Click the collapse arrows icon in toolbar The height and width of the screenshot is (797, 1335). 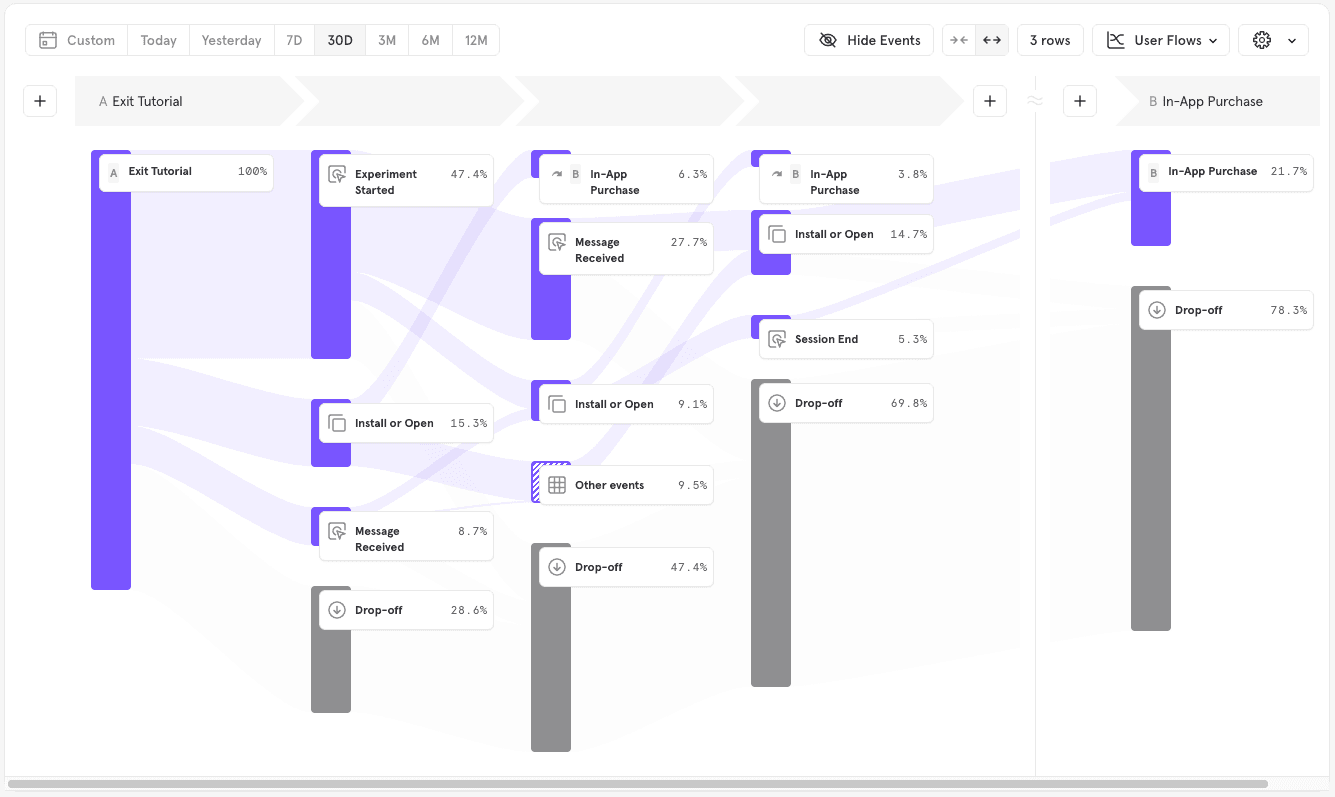tap(959, 40)
